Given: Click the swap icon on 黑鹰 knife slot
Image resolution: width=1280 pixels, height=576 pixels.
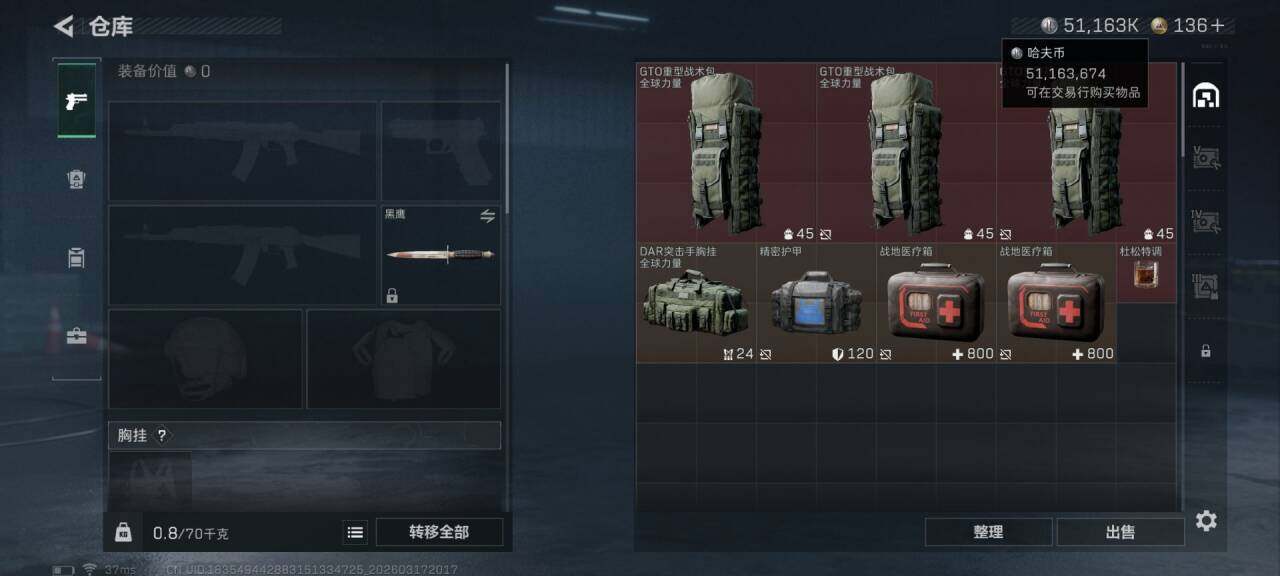Looking at the screenshot, I should coord(488,216).
